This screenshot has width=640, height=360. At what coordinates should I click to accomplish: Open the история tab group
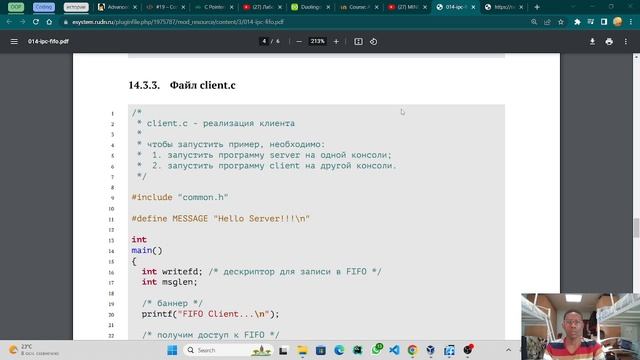[76, 7]
